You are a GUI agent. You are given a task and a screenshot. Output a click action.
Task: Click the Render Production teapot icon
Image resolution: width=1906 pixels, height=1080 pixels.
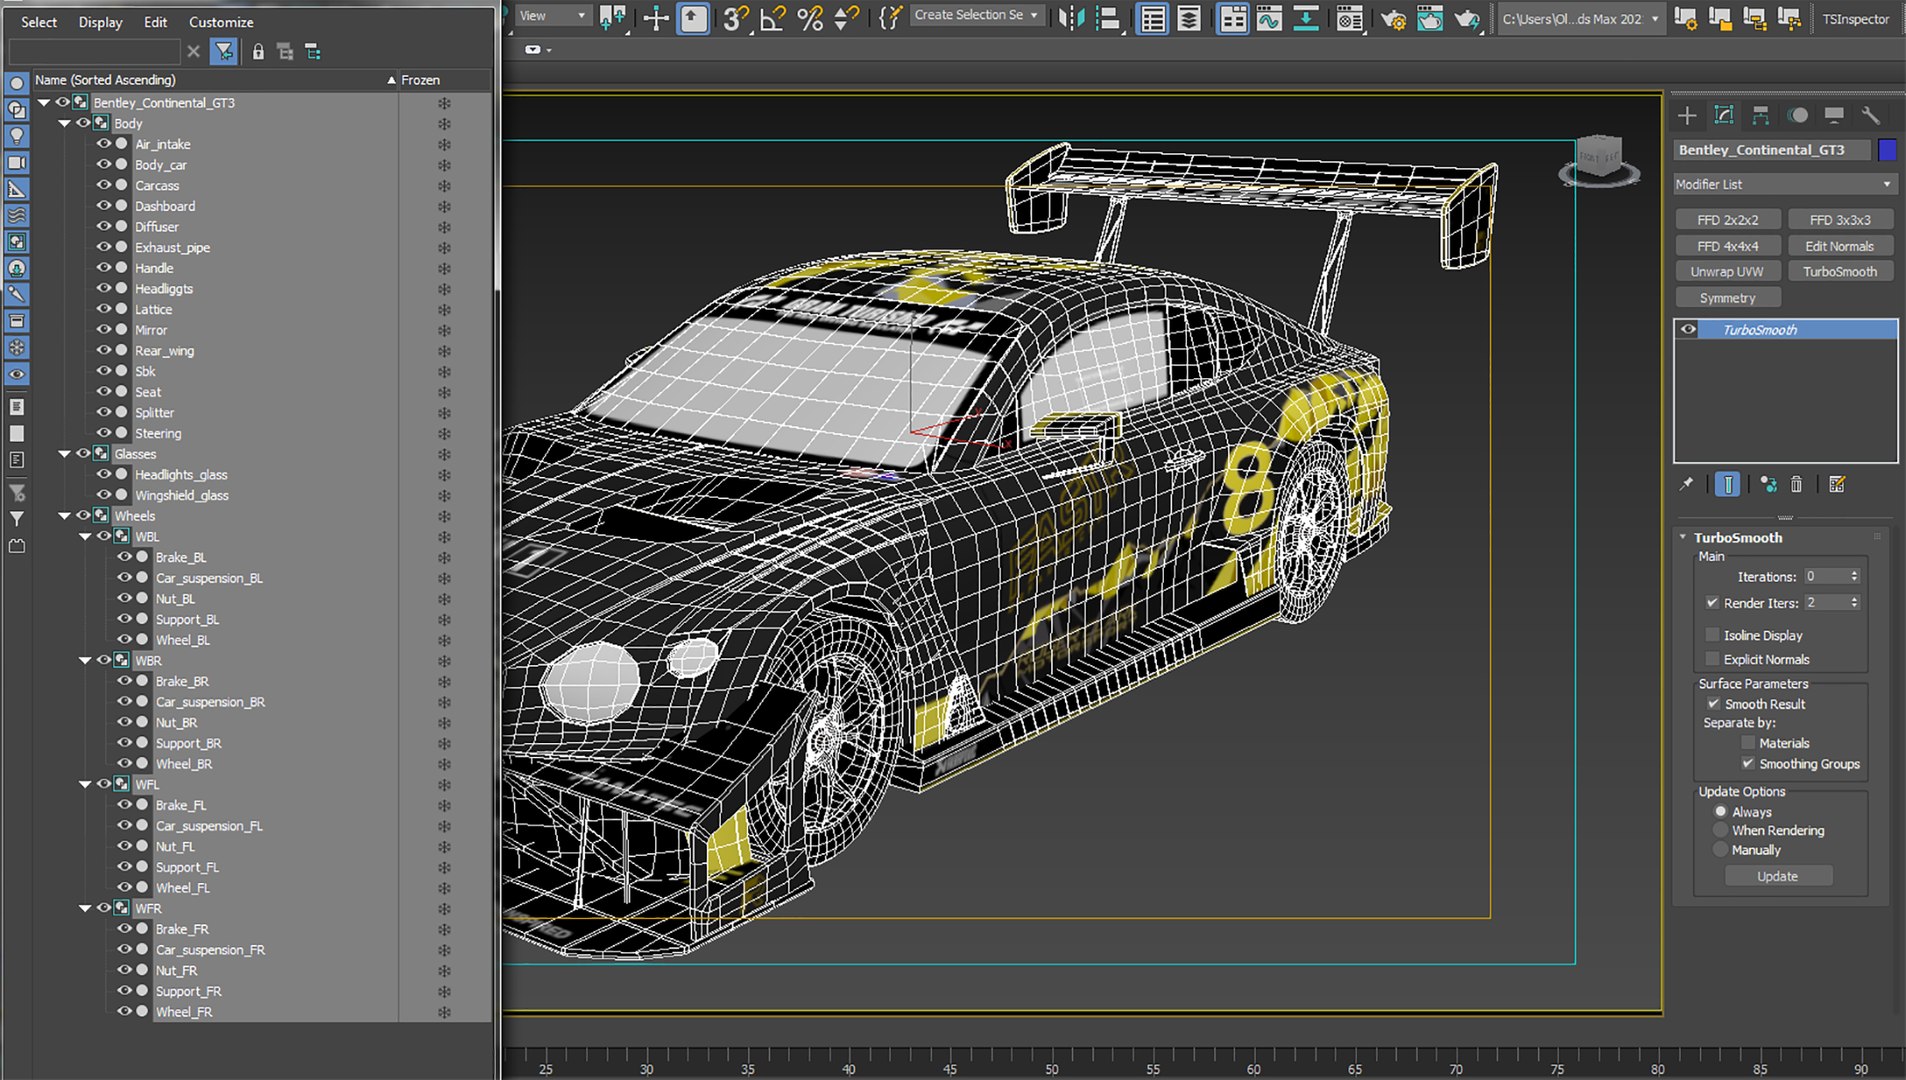coord(1467,18)
